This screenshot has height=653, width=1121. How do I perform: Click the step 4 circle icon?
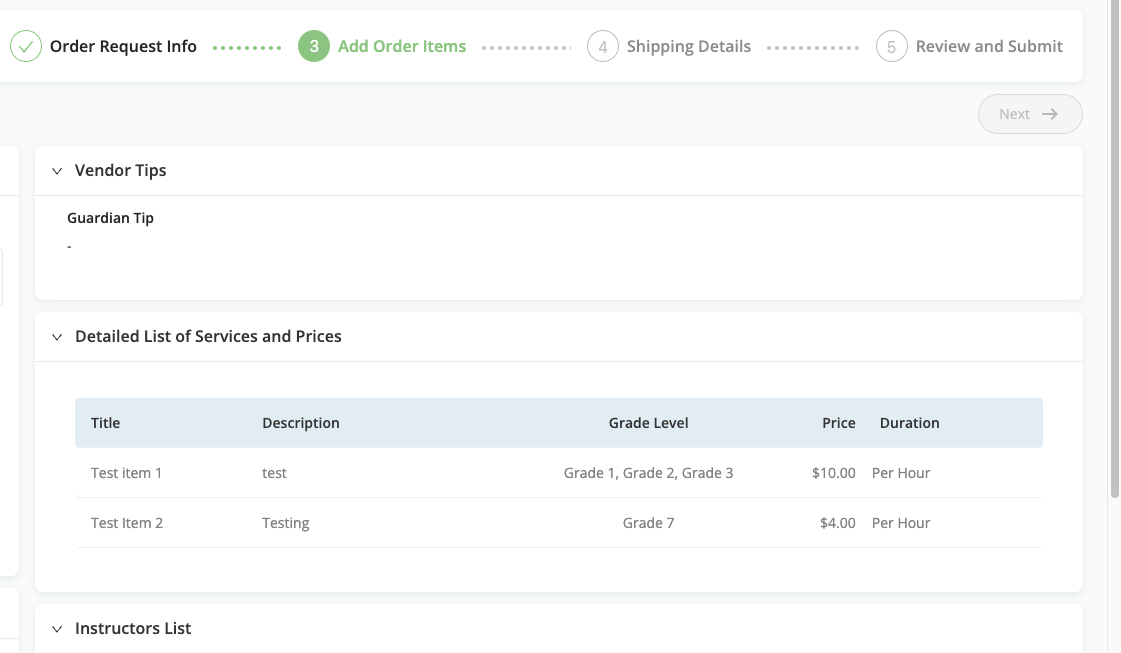tap(603, 46)
